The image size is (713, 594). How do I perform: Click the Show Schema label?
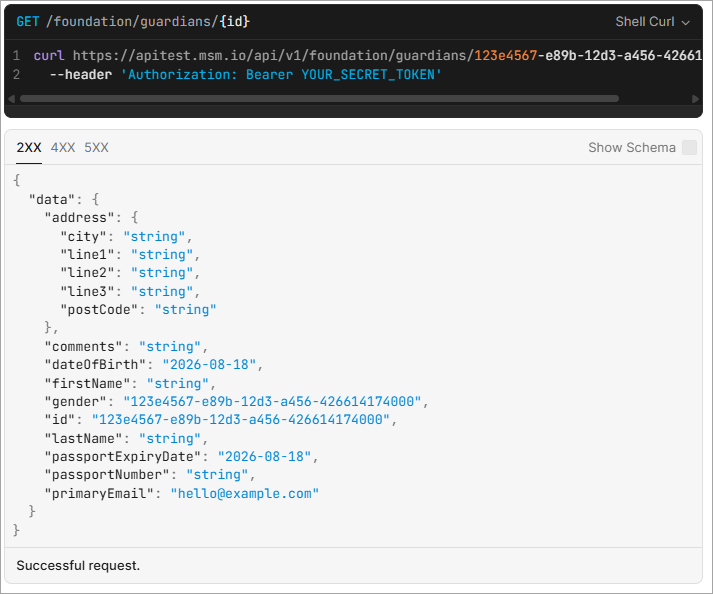(632, 147)
